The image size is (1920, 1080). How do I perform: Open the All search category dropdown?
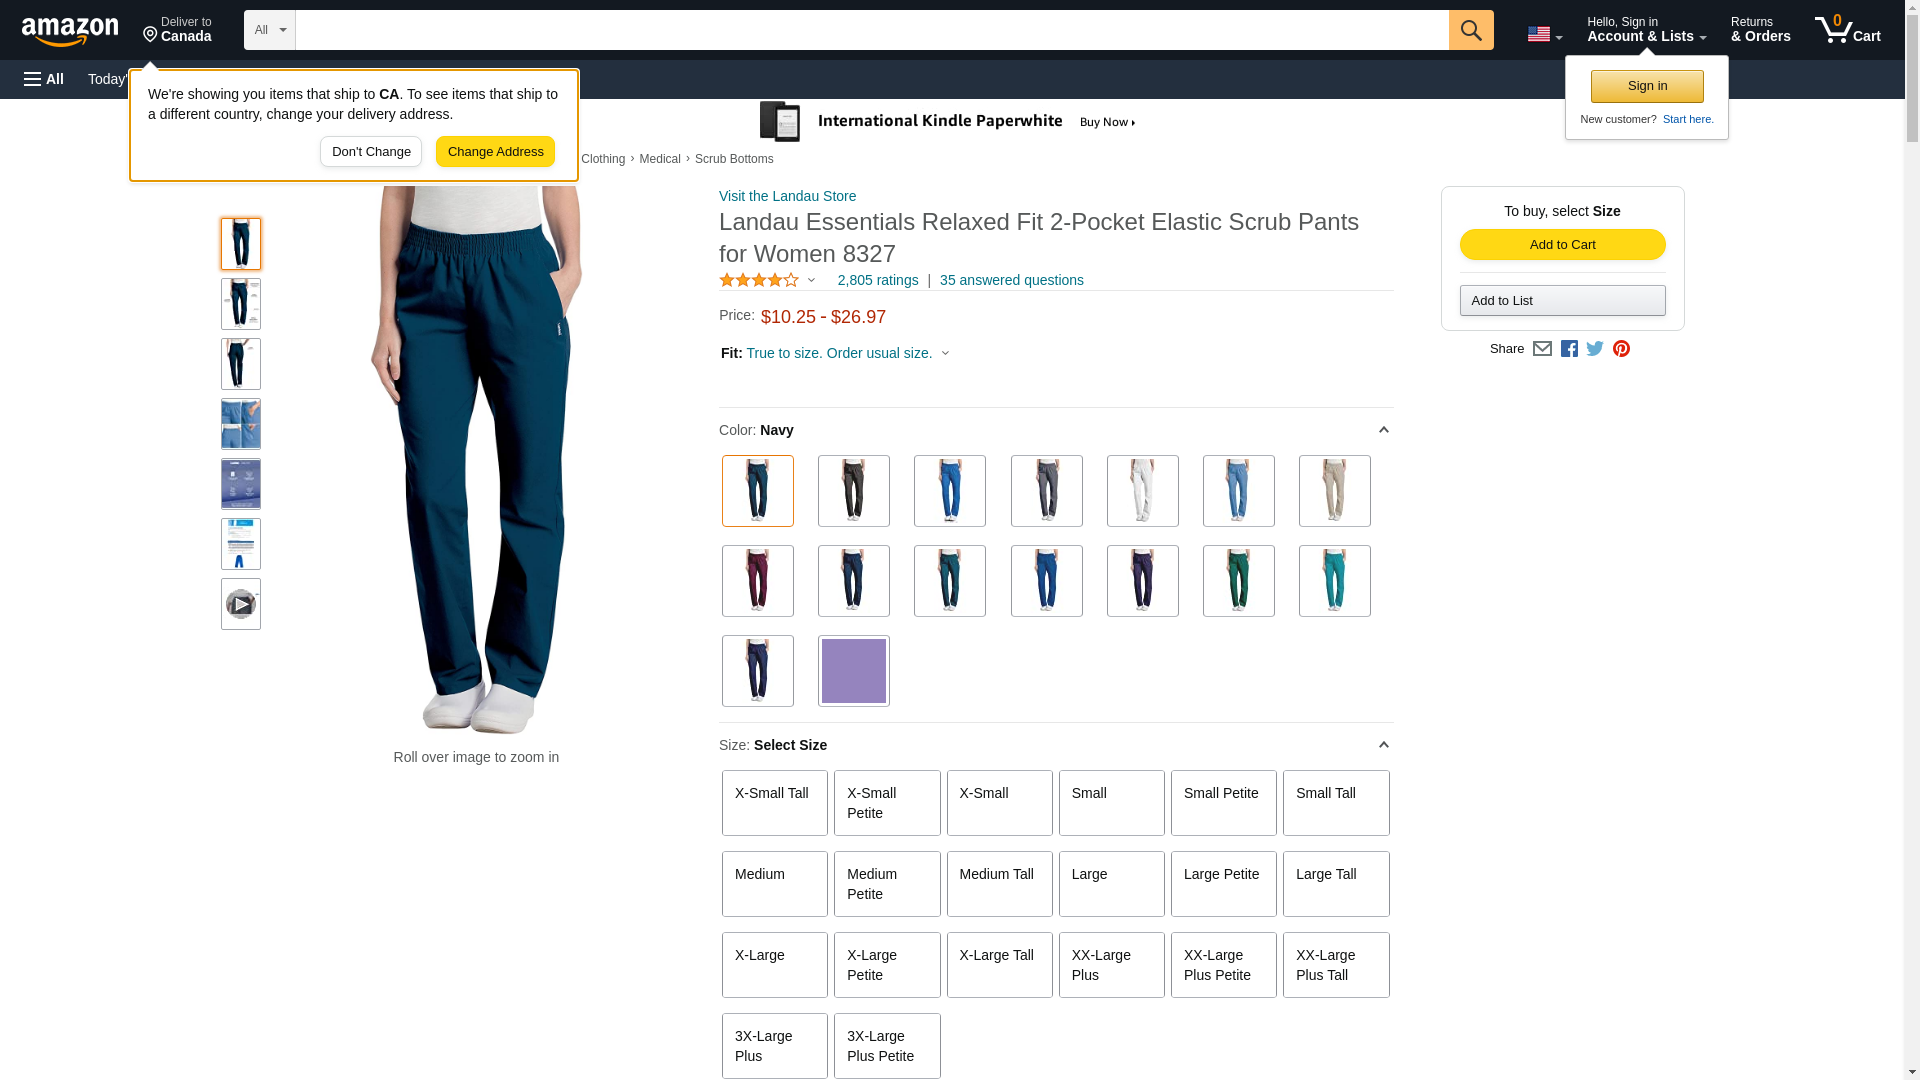[269, 30]
